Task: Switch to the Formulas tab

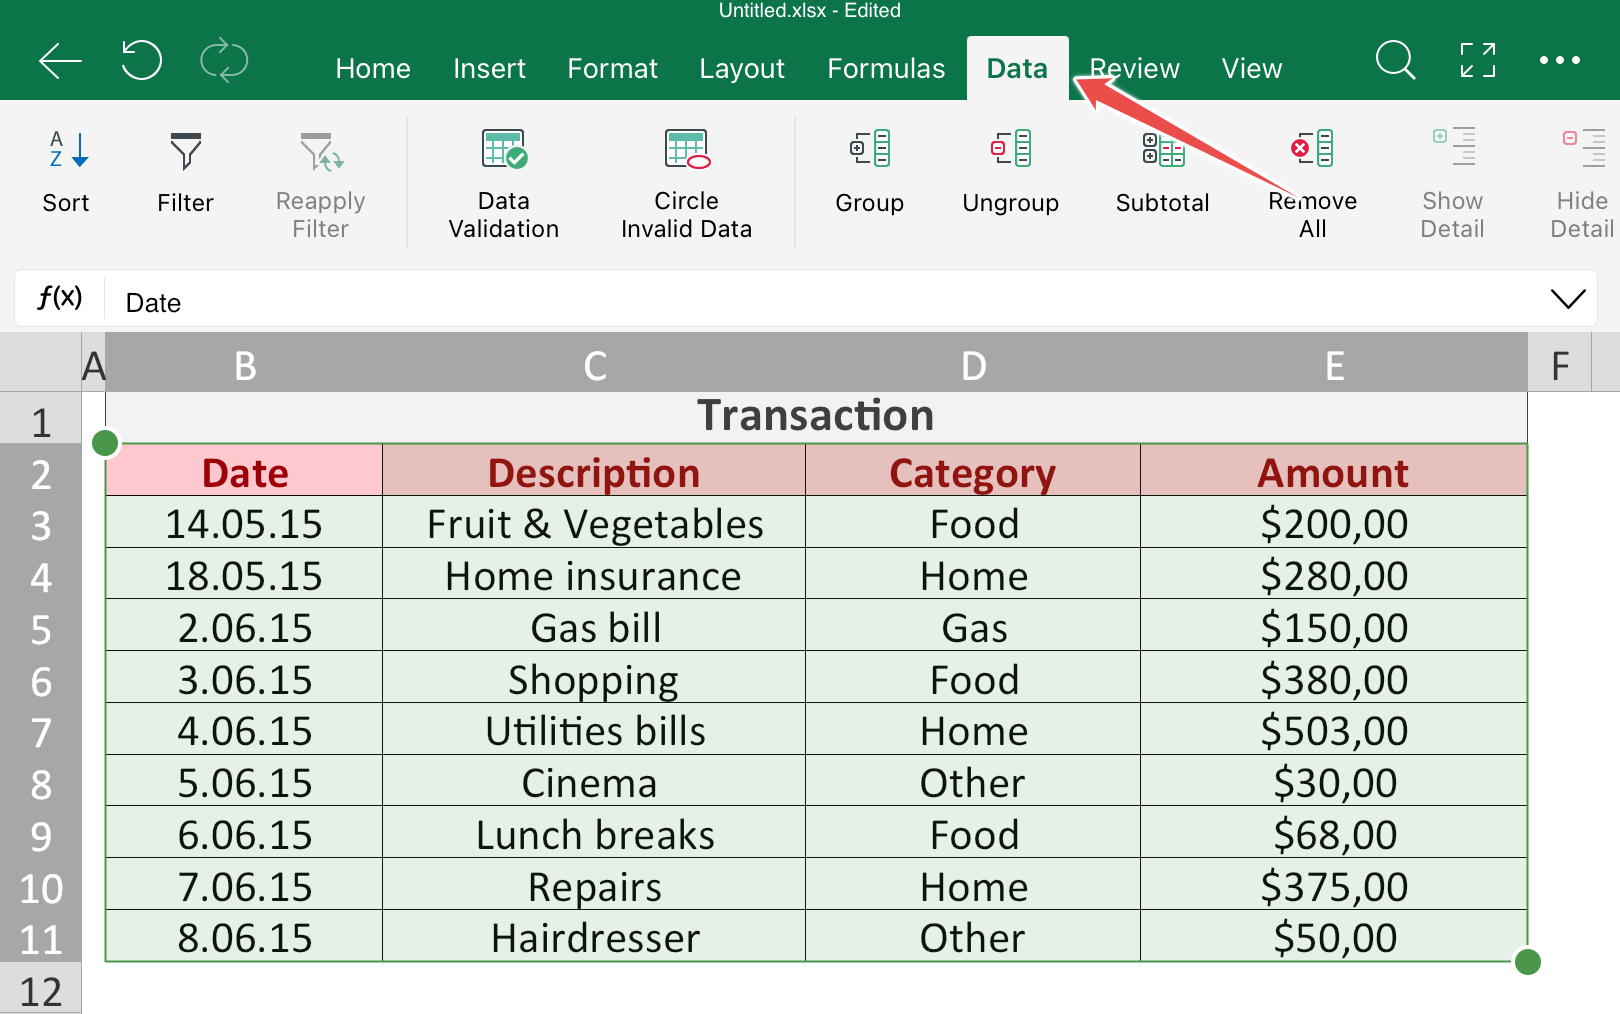Action: click(886, 68)
